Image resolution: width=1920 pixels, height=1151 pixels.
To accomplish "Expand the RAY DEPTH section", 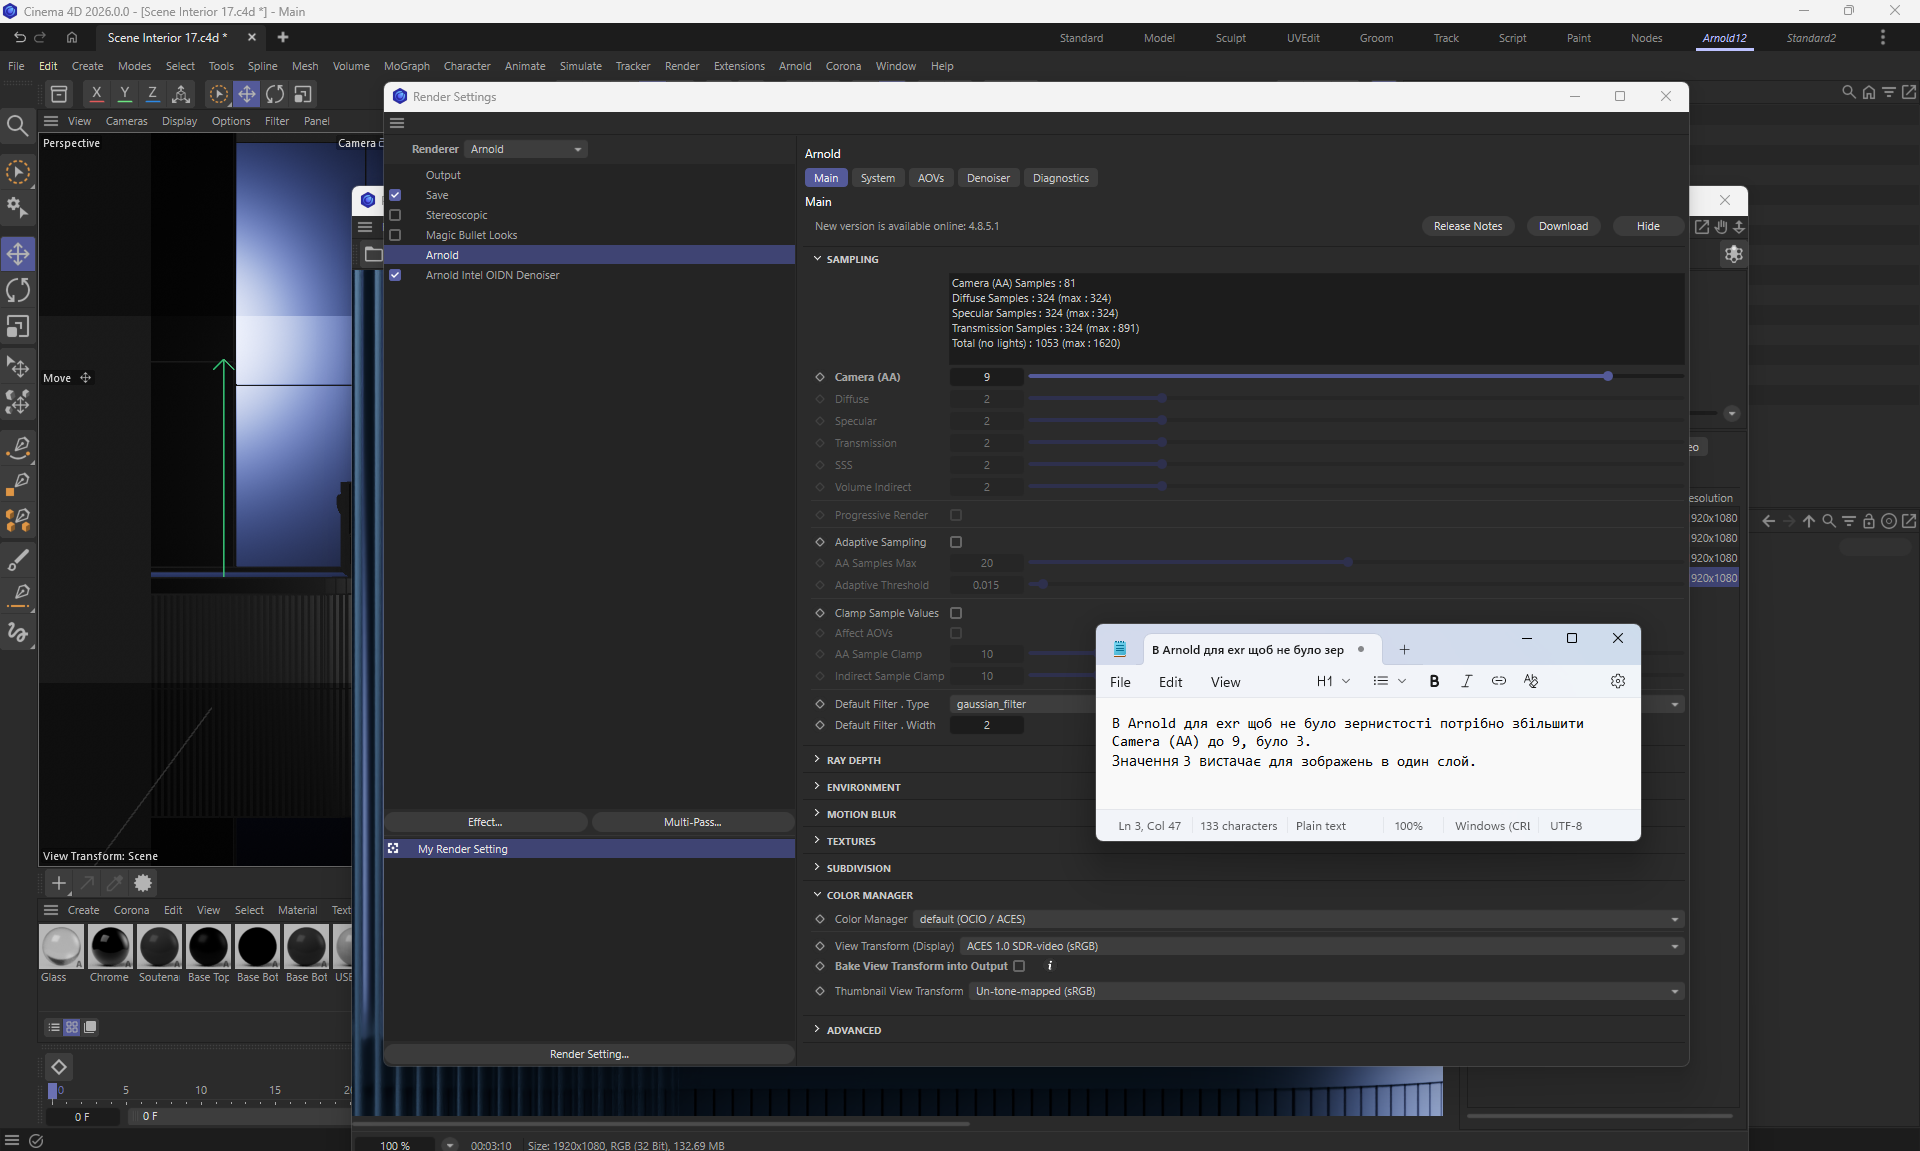I will [853, 760].
